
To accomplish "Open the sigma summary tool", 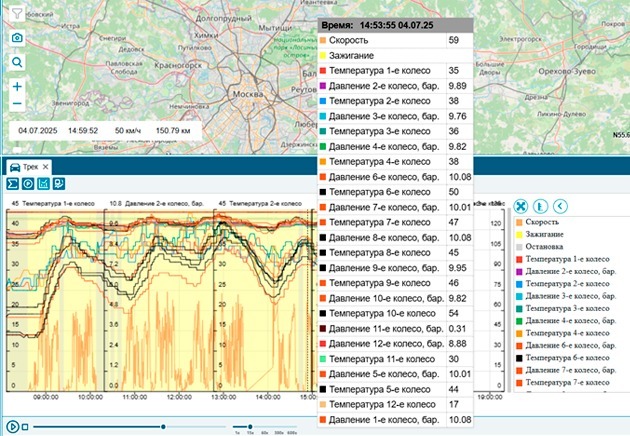I will pyautogui.click(x=12, y=184).
